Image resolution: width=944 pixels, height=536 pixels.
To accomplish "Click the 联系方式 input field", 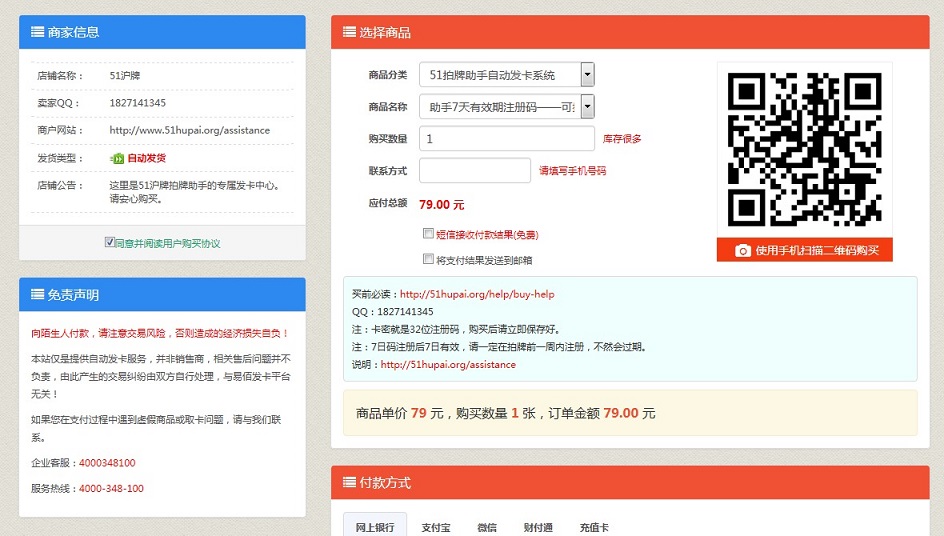I will coord(475,170).
